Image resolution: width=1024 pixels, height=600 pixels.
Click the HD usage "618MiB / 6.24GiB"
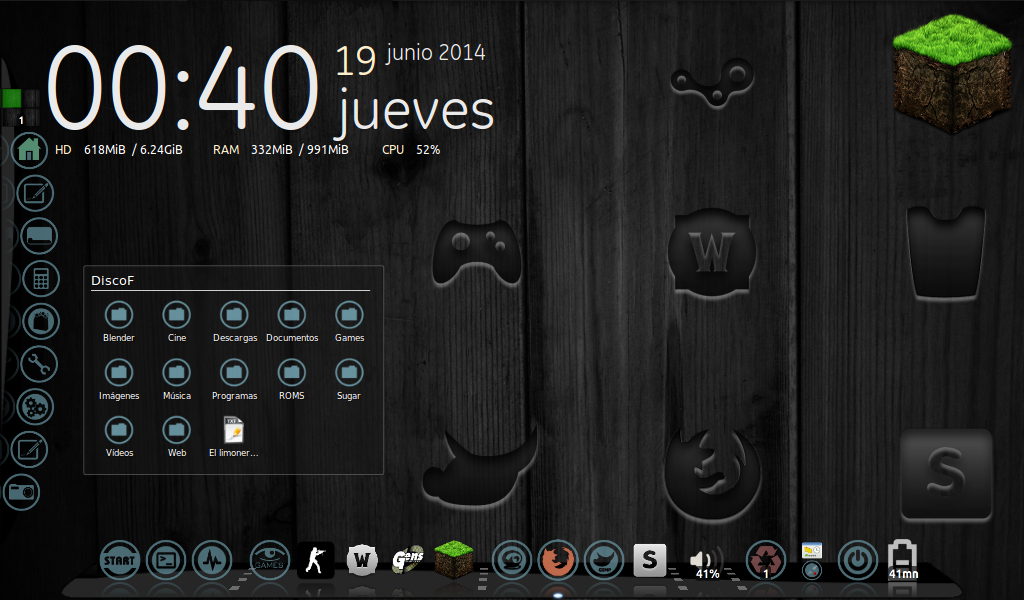(133, 150)
